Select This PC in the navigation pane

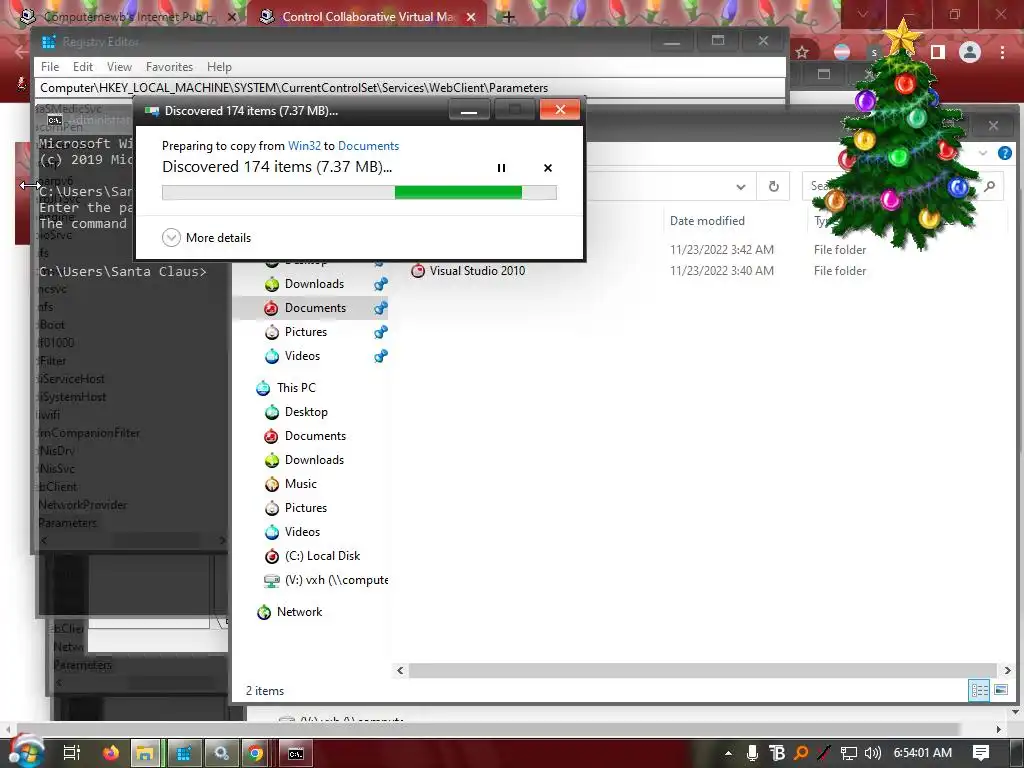pos(296,388)
